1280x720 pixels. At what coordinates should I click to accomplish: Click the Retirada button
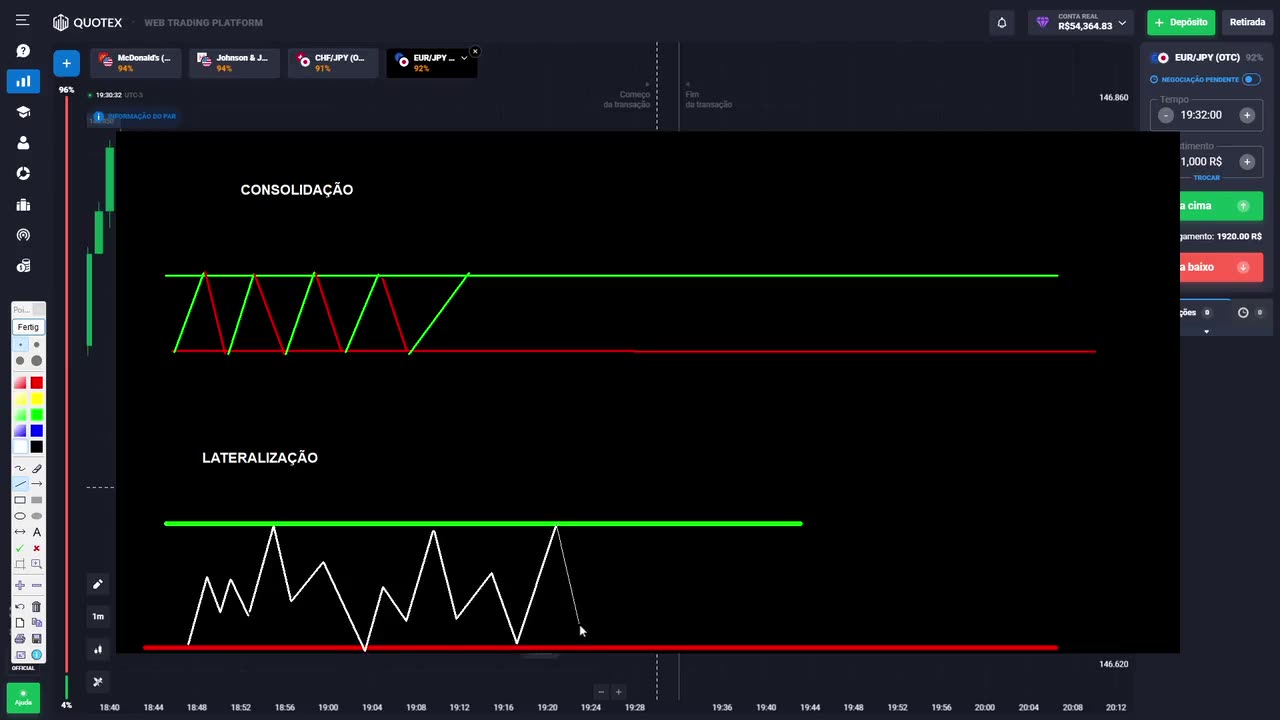click(1247, 22)
